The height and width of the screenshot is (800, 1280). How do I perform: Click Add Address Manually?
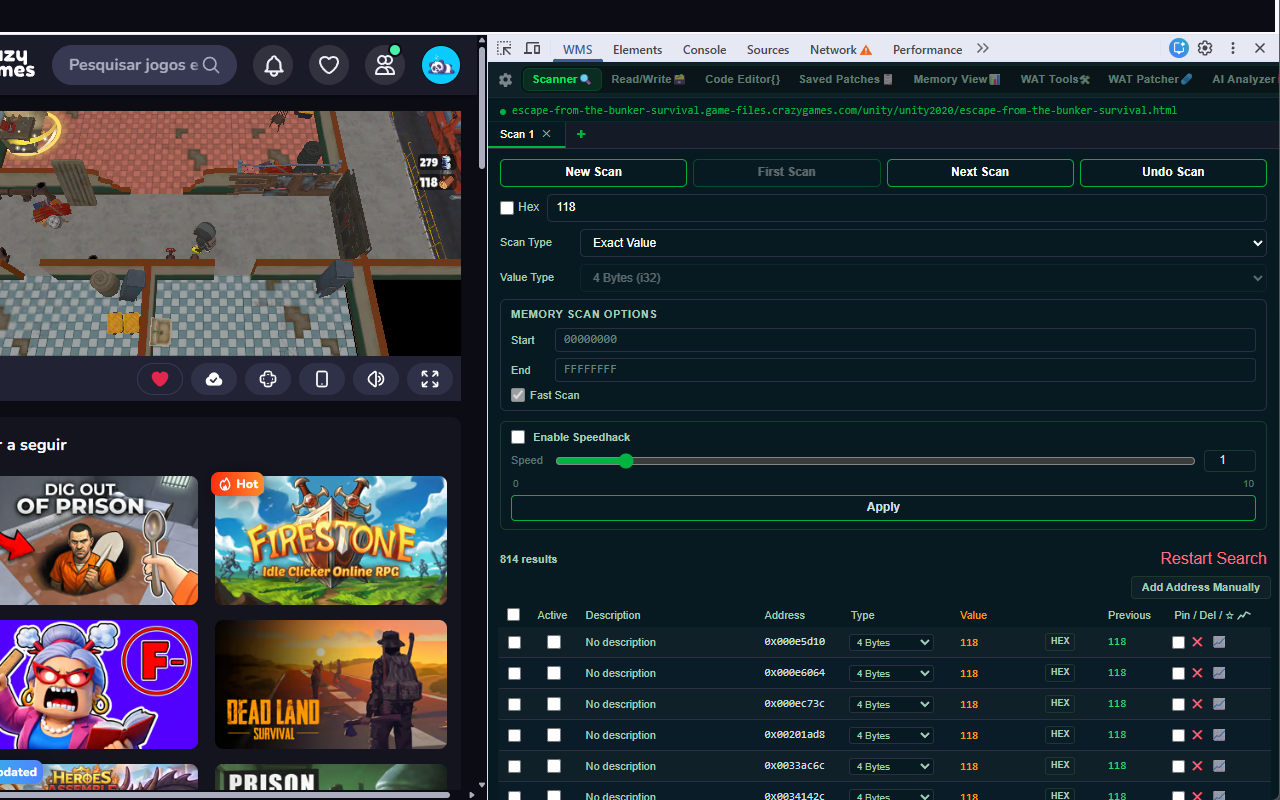1201,587
